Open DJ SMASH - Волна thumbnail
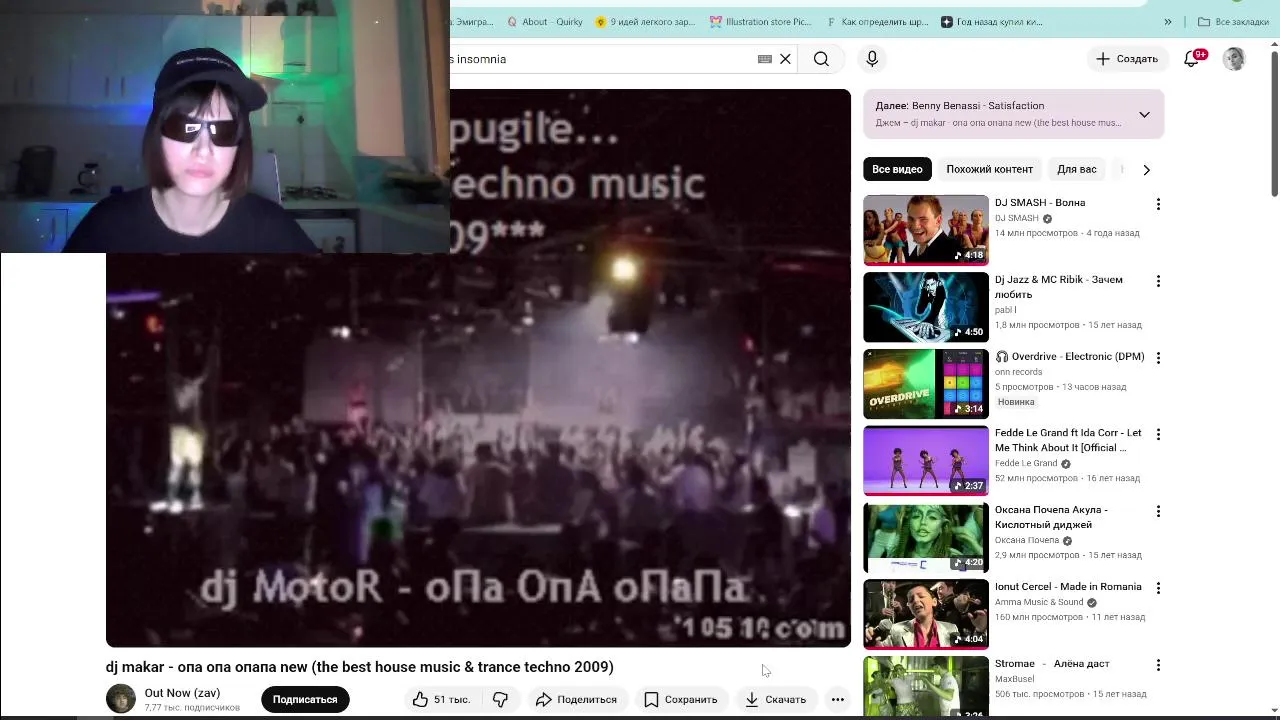The height and width of the screenshot is (720, 1280). [x=926, y=230]
